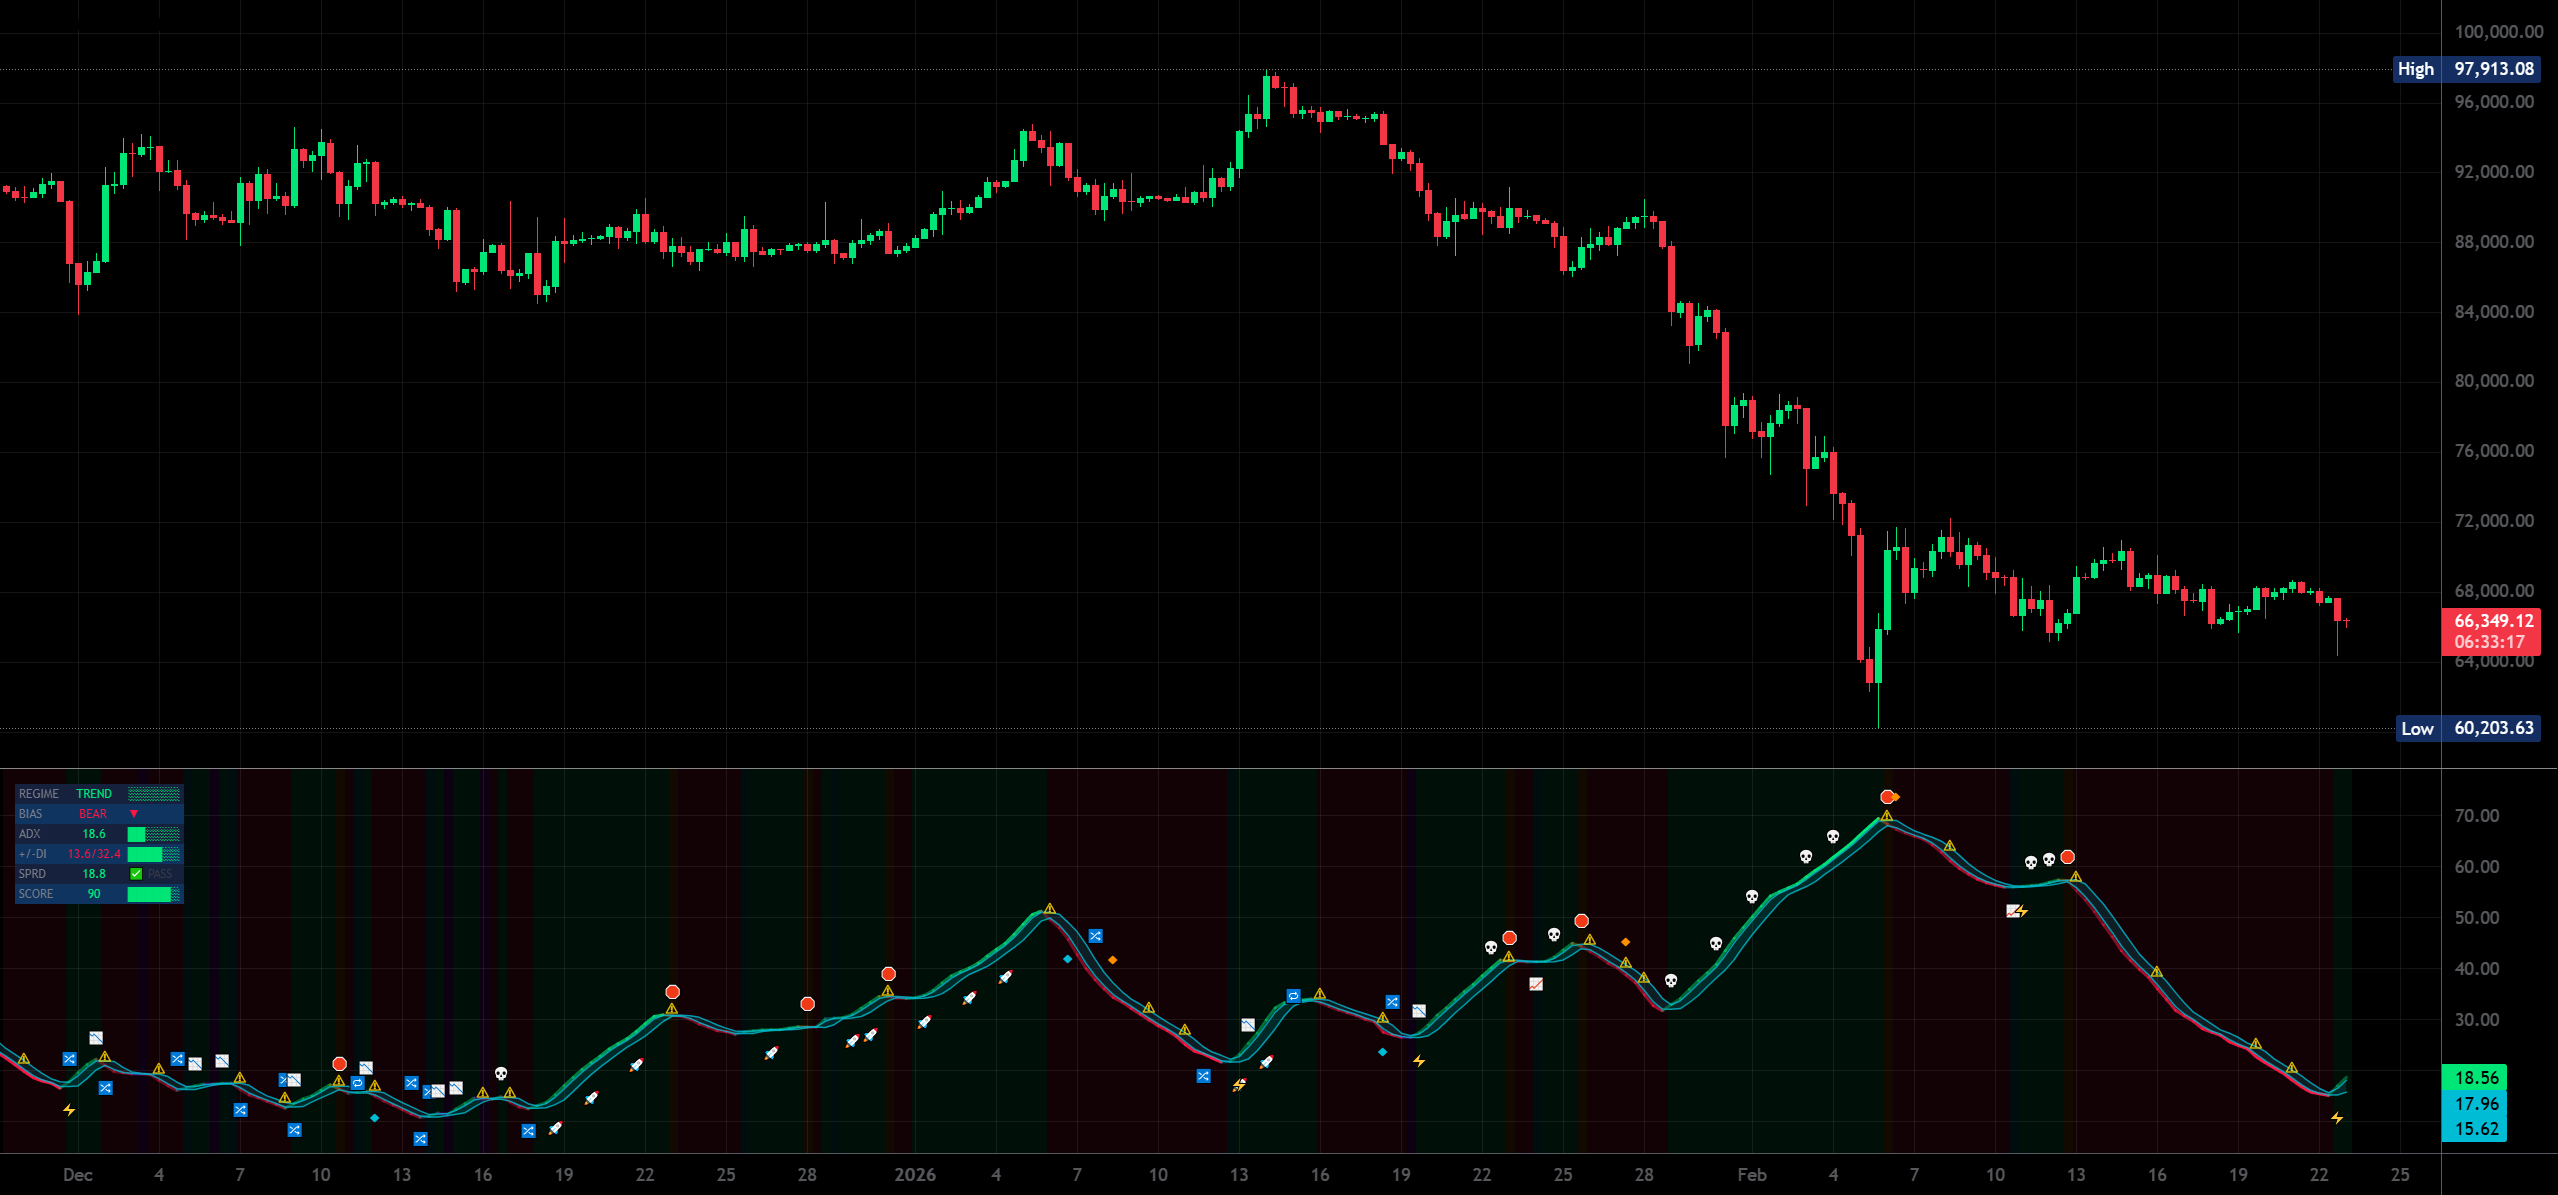Click the green 18.56 indicator value label
Viewport: 2558px width, 1195px height.
[x=2475, y=1078]
